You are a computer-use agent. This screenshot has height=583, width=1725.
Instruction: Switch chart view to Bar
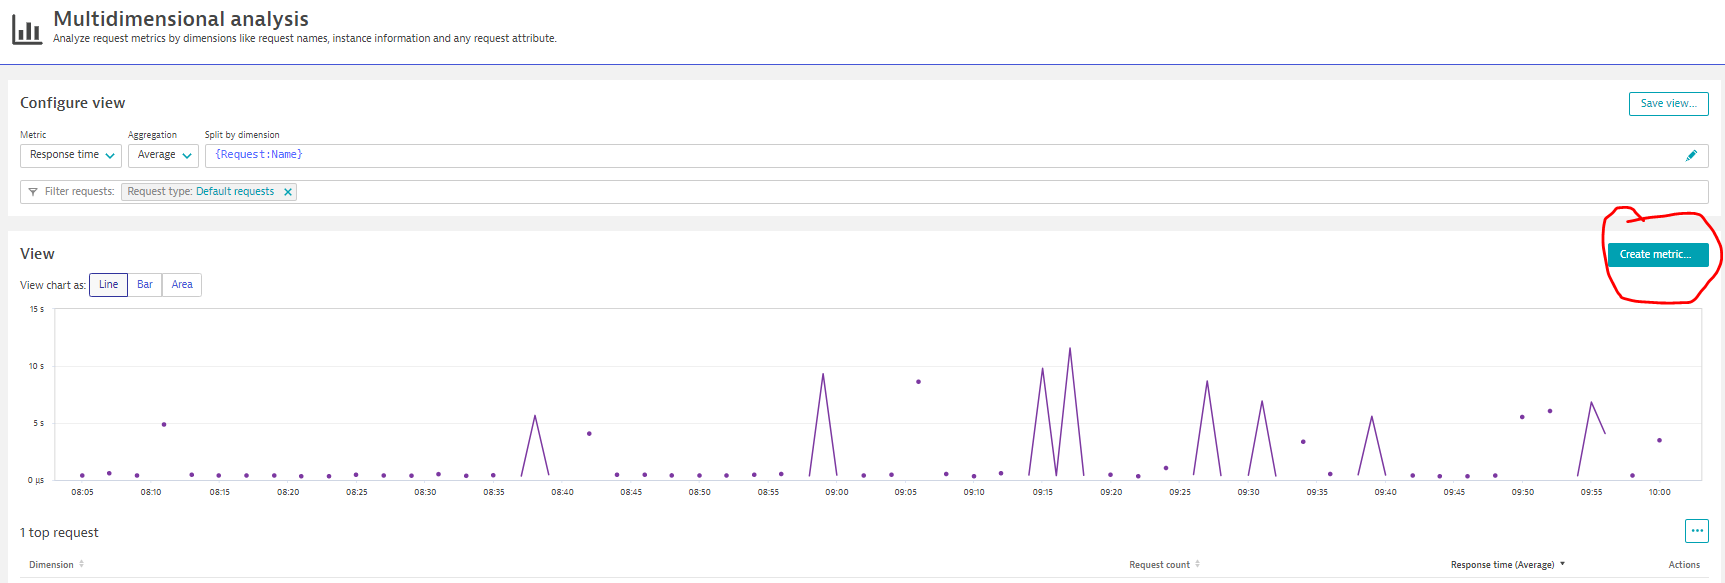pos(145,285)
